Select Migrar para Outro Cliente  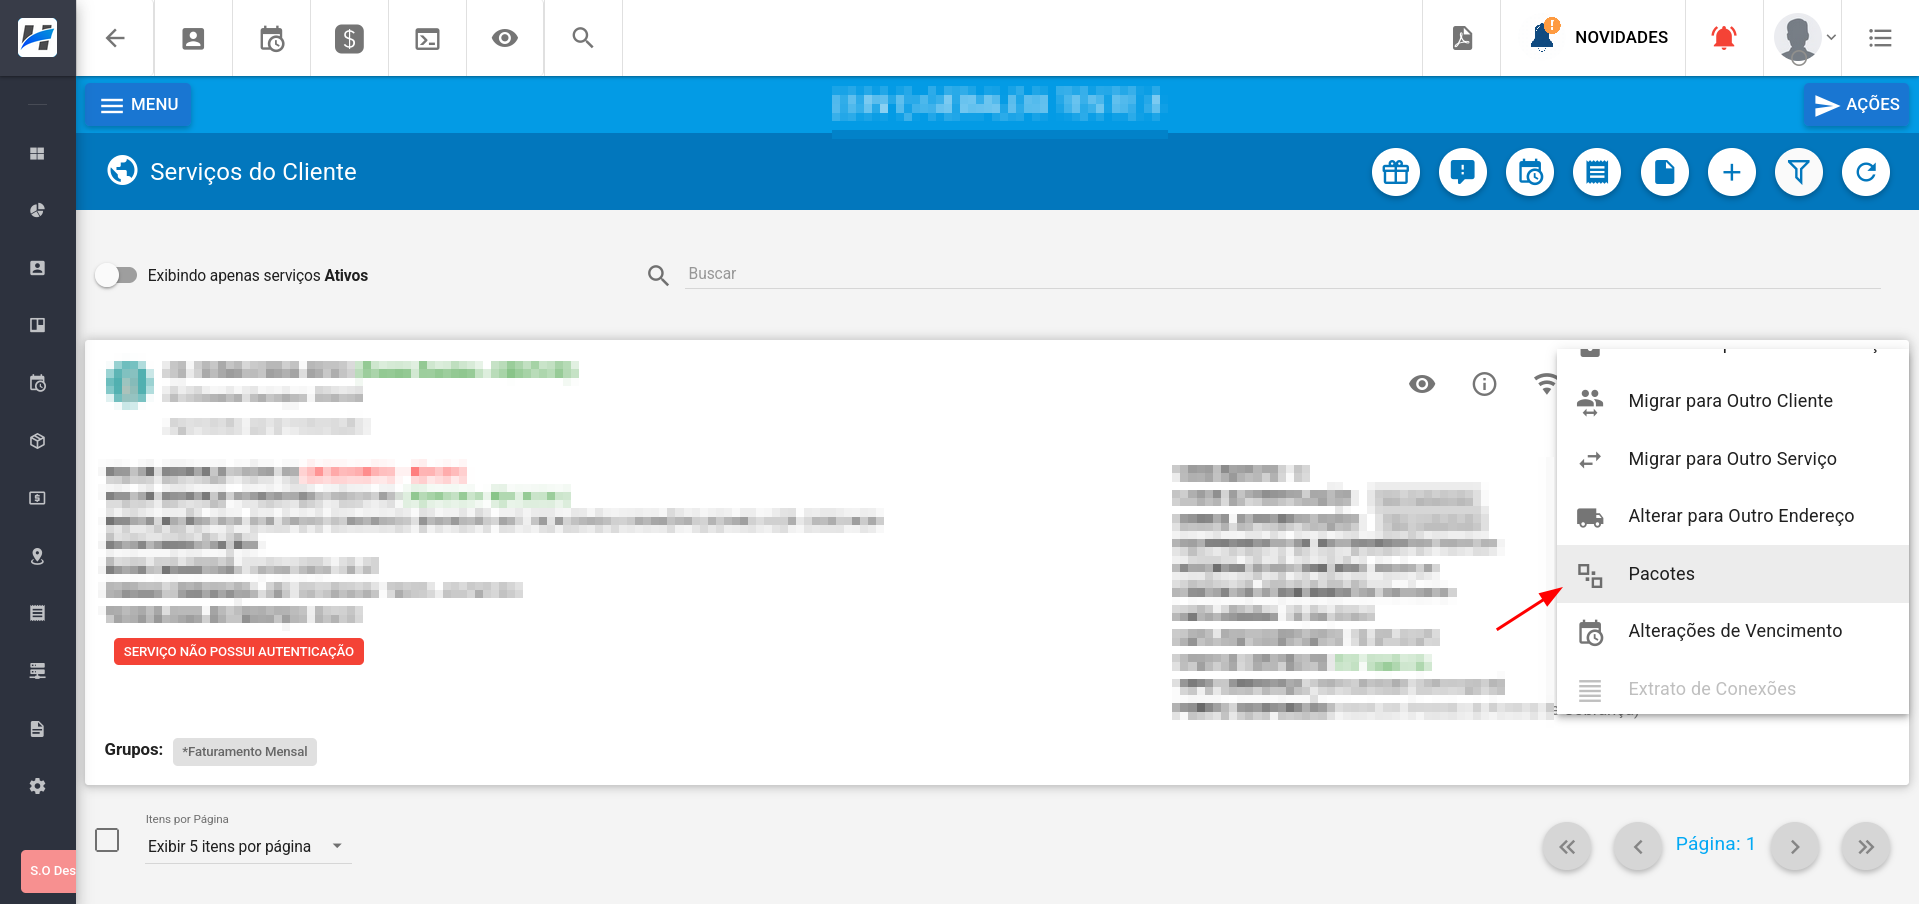point(1733,401)
